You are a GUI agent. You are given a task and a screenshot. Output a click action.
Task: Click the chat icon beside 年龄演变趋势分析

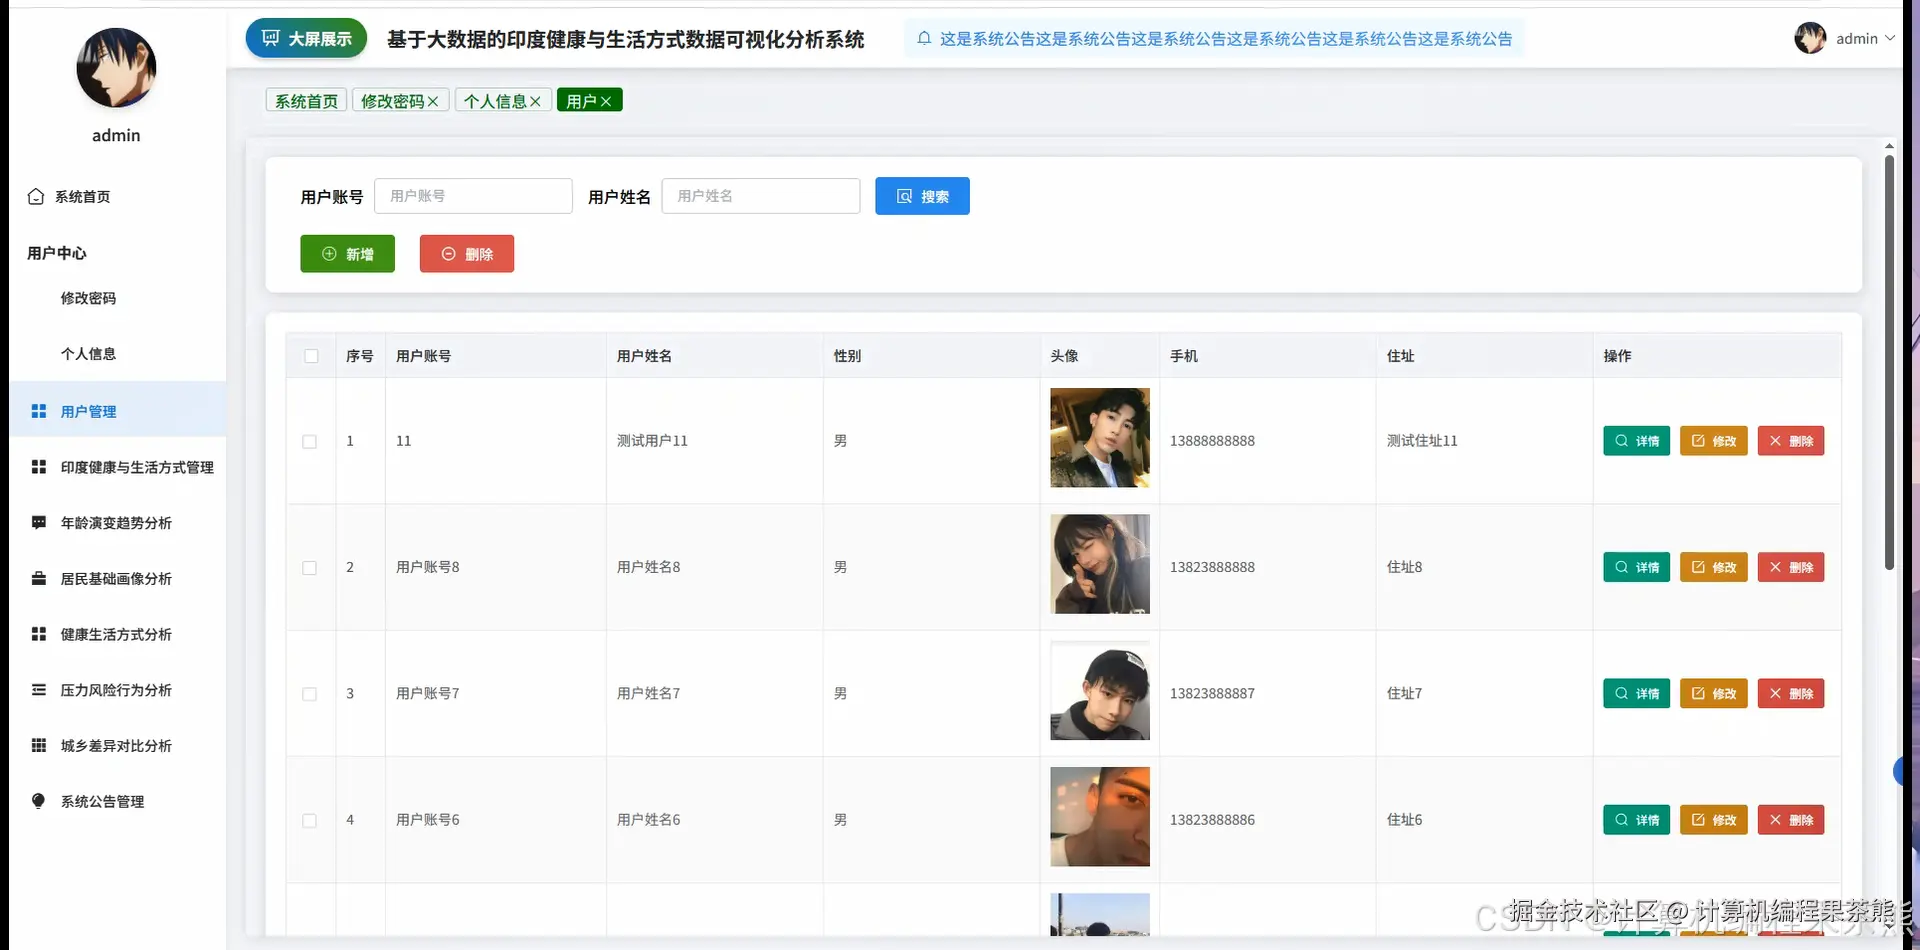pyautogui.click(x=39, y=523)
